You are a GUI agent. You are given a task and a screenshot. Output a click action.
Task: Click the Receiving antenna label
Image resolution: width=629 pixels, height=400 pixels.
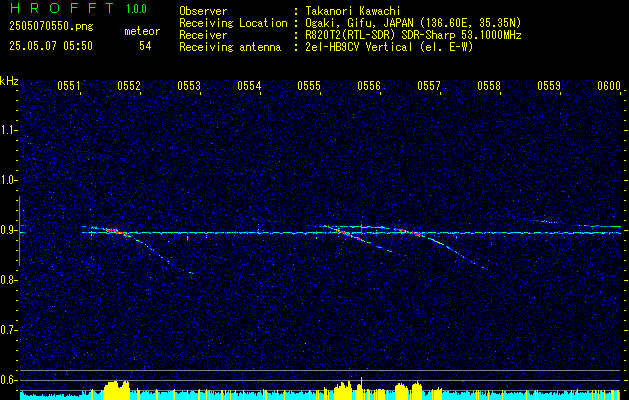point(230,47)
